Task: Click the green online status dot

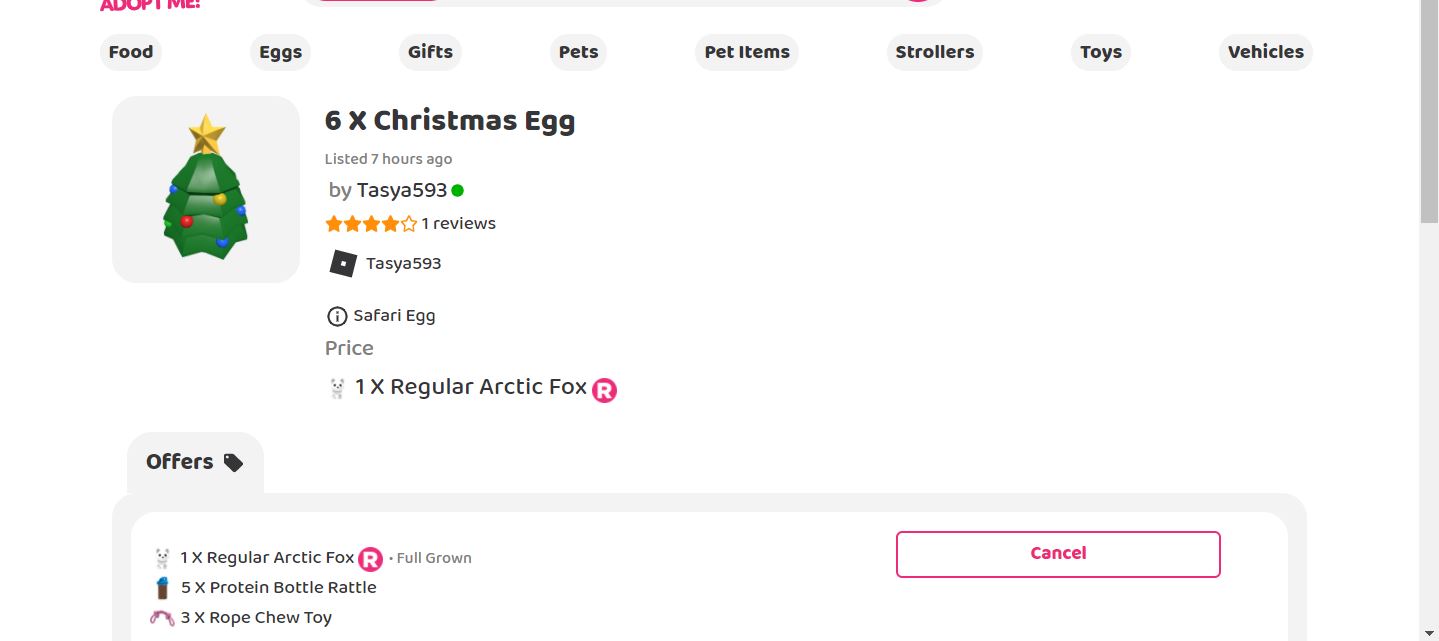Action: coord(457,190)
